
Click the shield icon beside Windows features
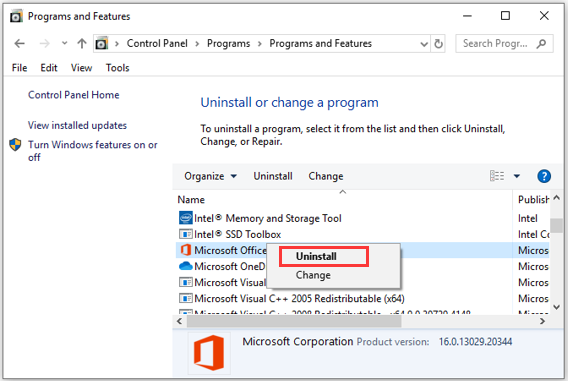15,145
